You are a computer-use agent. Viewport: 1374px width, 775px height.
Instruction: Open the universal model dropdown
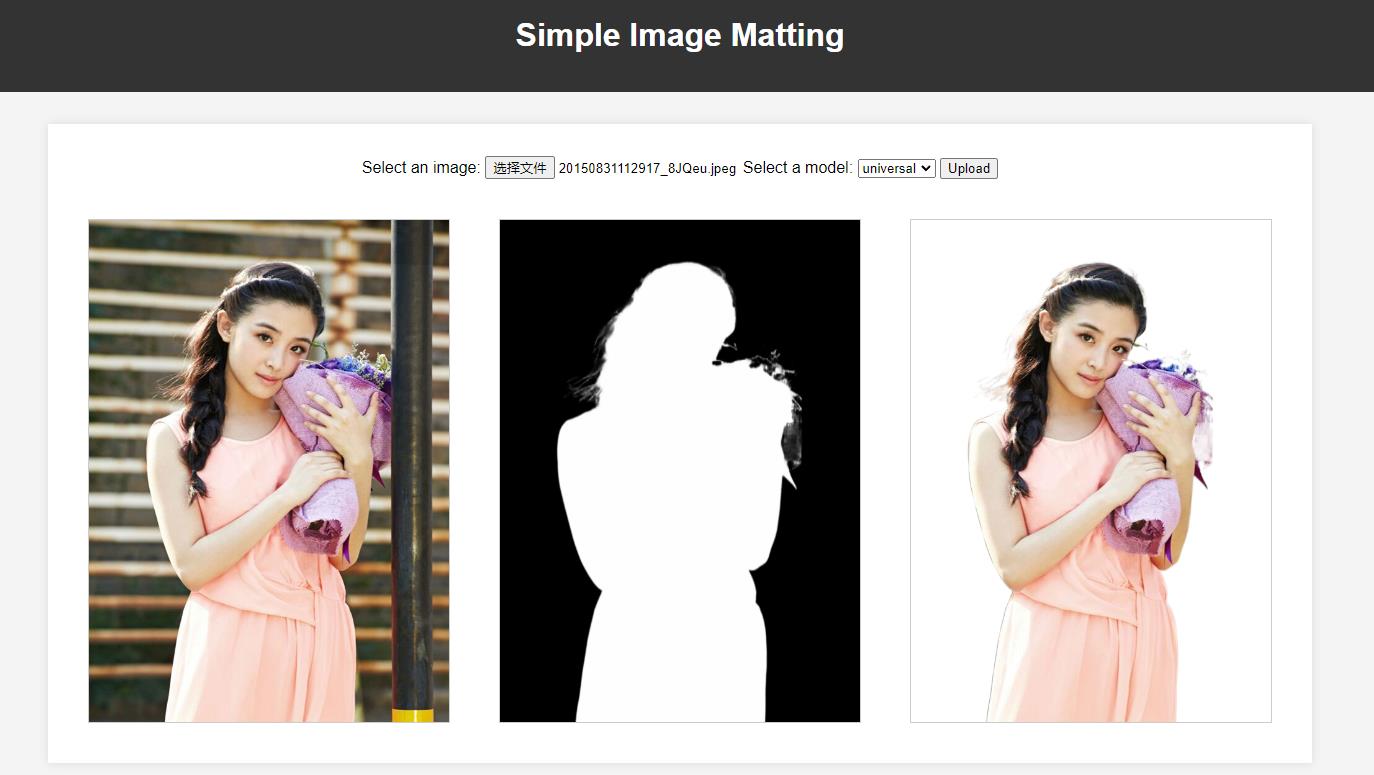coord(897,168)
